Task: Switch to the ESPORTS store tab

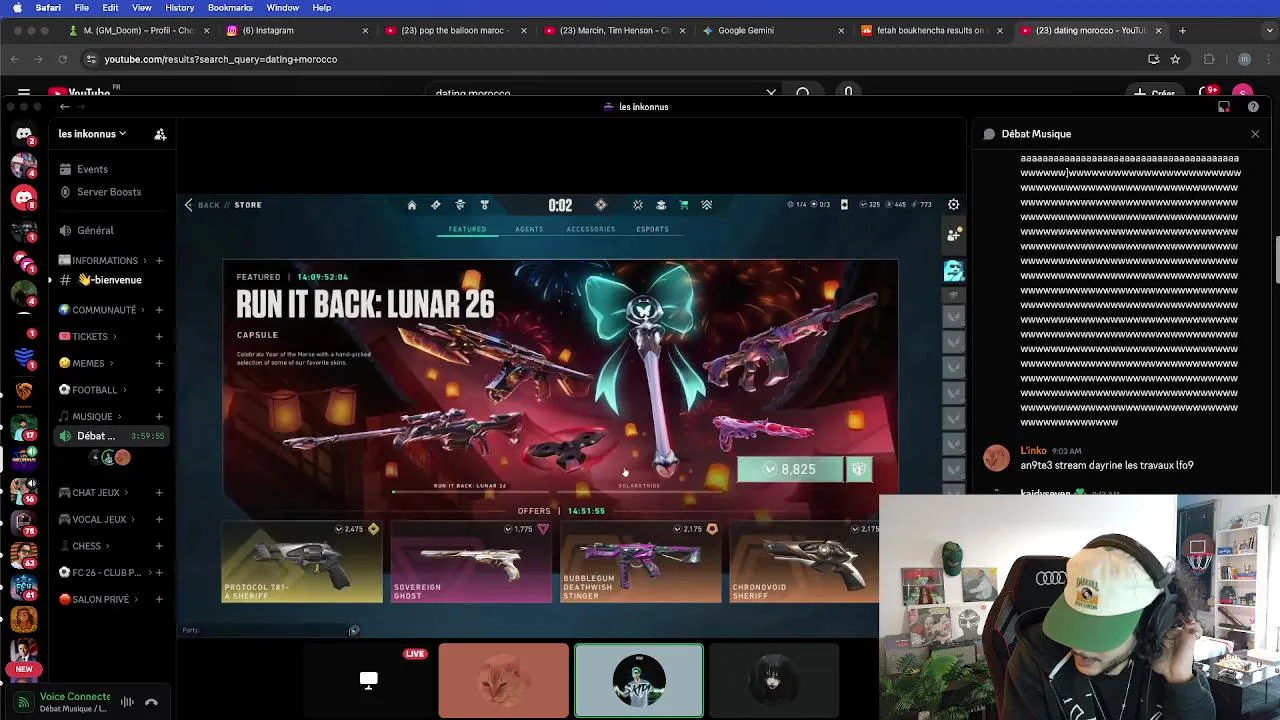Action: click(x=653, y=229)
